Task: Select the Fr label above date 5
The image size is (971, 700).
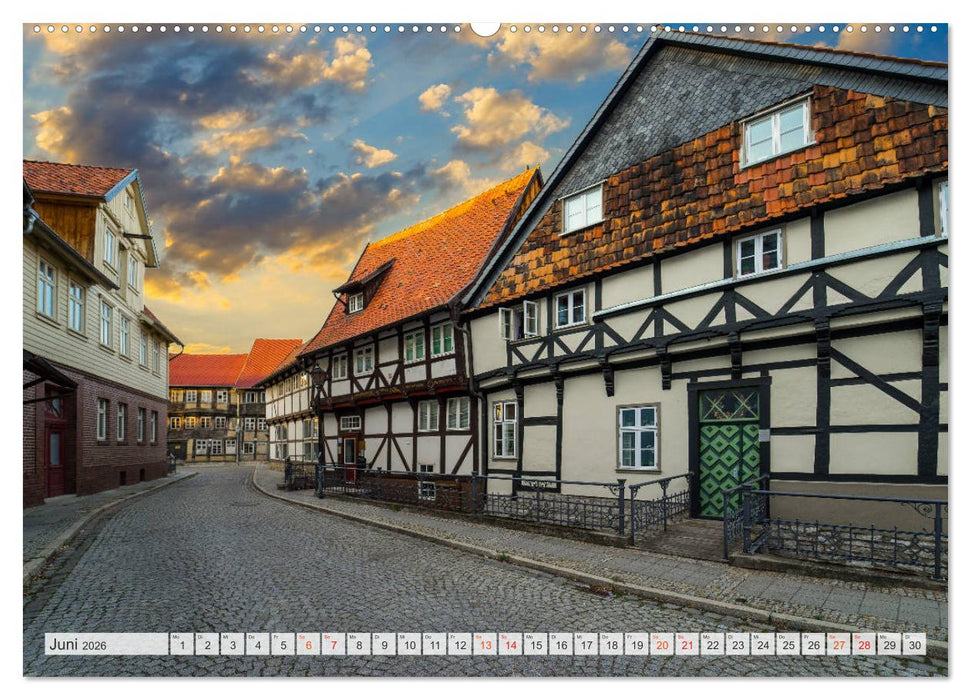Action: click(277, 635)
